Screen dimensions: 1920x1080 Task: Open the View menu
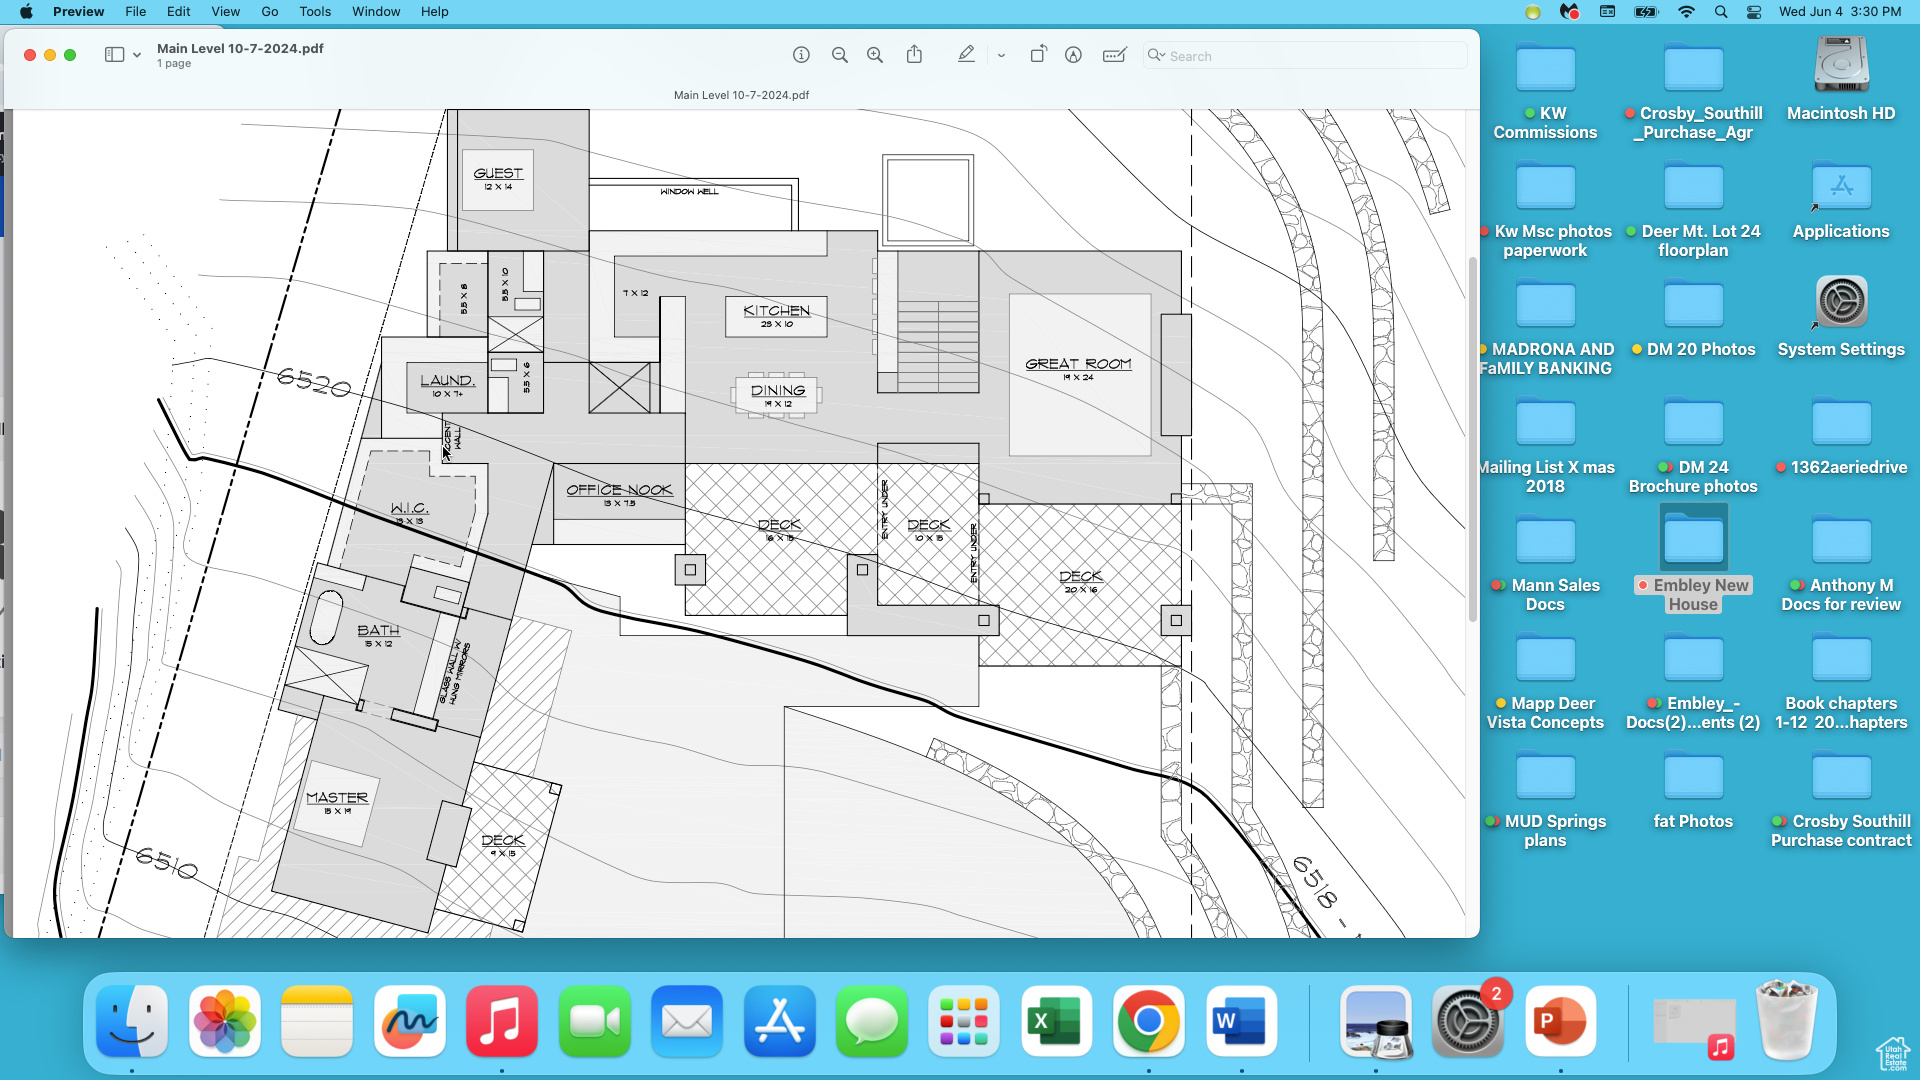[x=225, y=11]
